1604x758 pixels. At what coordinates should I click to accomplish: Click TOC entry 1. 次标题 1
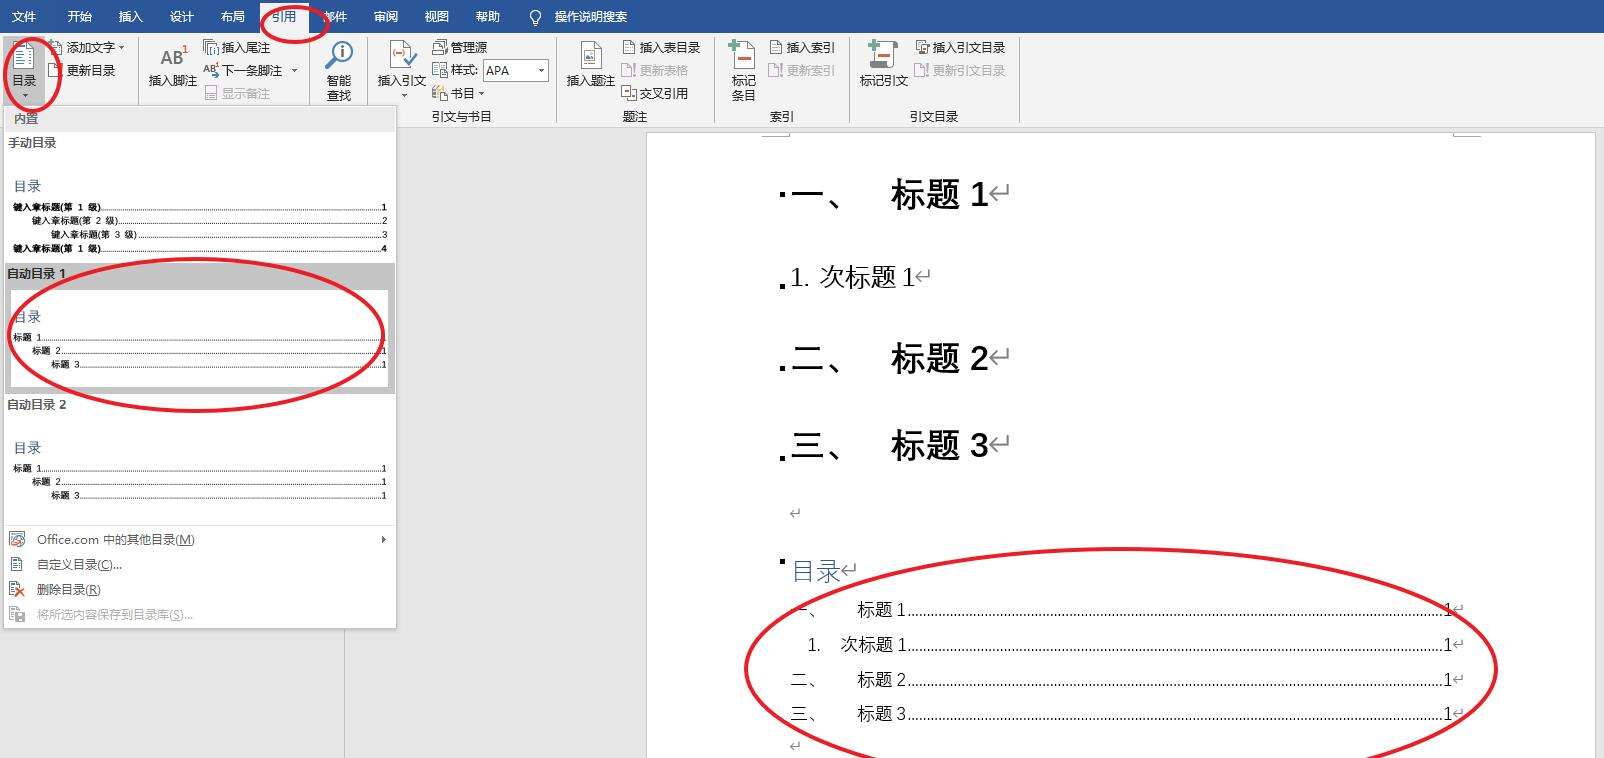[1129, 644]
